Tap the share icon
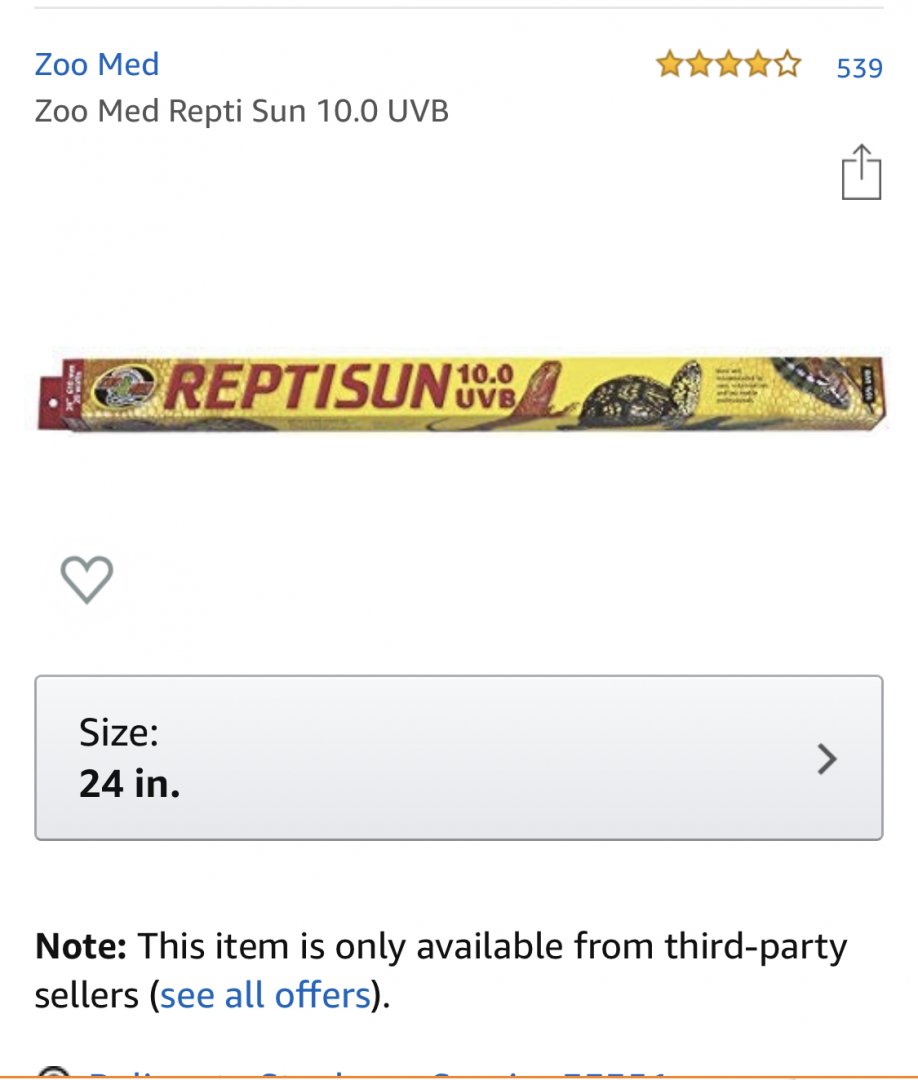 860,173
